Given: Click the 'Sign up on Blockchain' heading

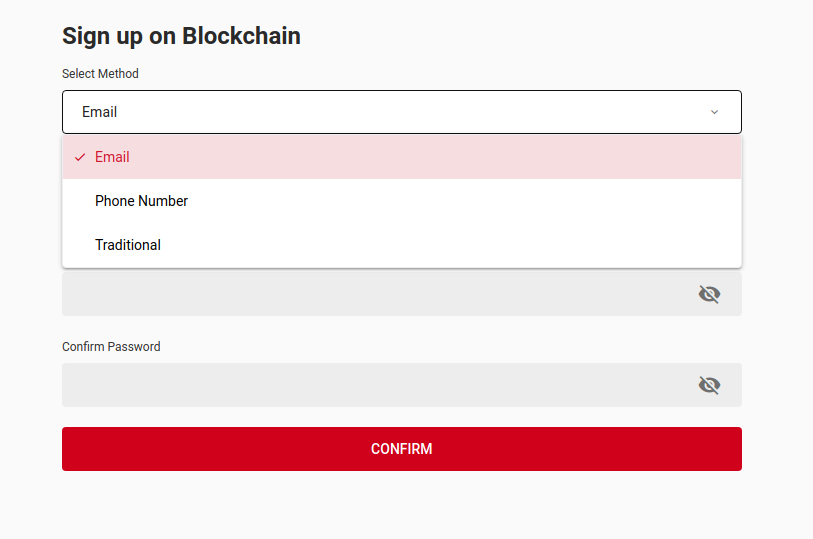Looking at the screenshot, I should [x=181, y=36].
